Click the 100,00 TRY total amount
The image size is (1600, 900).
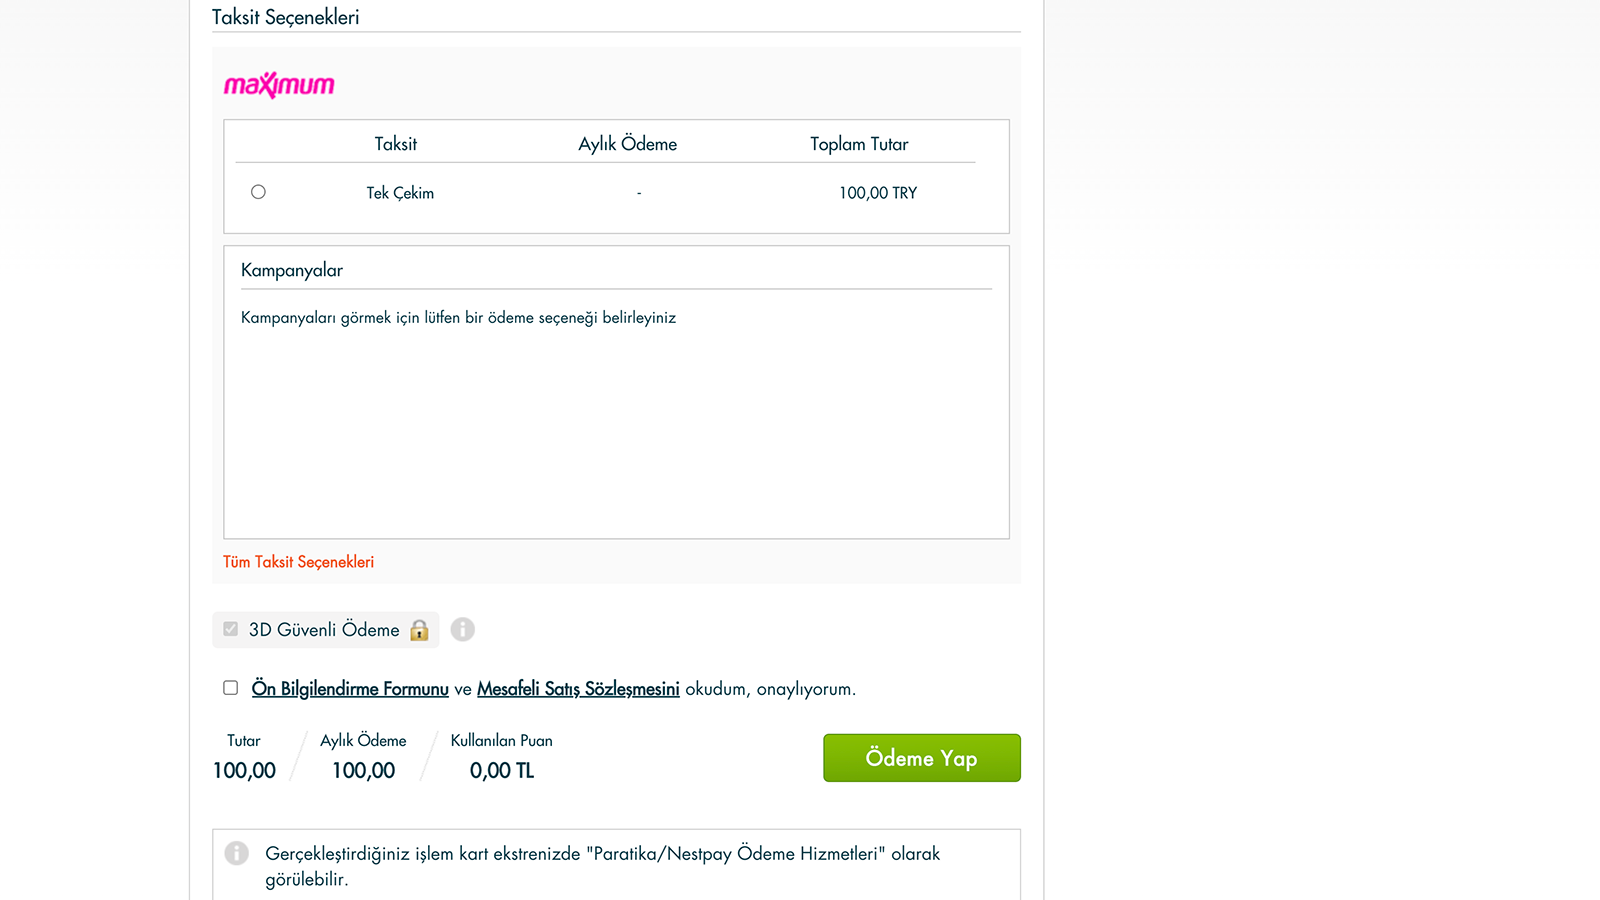click(878, 193)
